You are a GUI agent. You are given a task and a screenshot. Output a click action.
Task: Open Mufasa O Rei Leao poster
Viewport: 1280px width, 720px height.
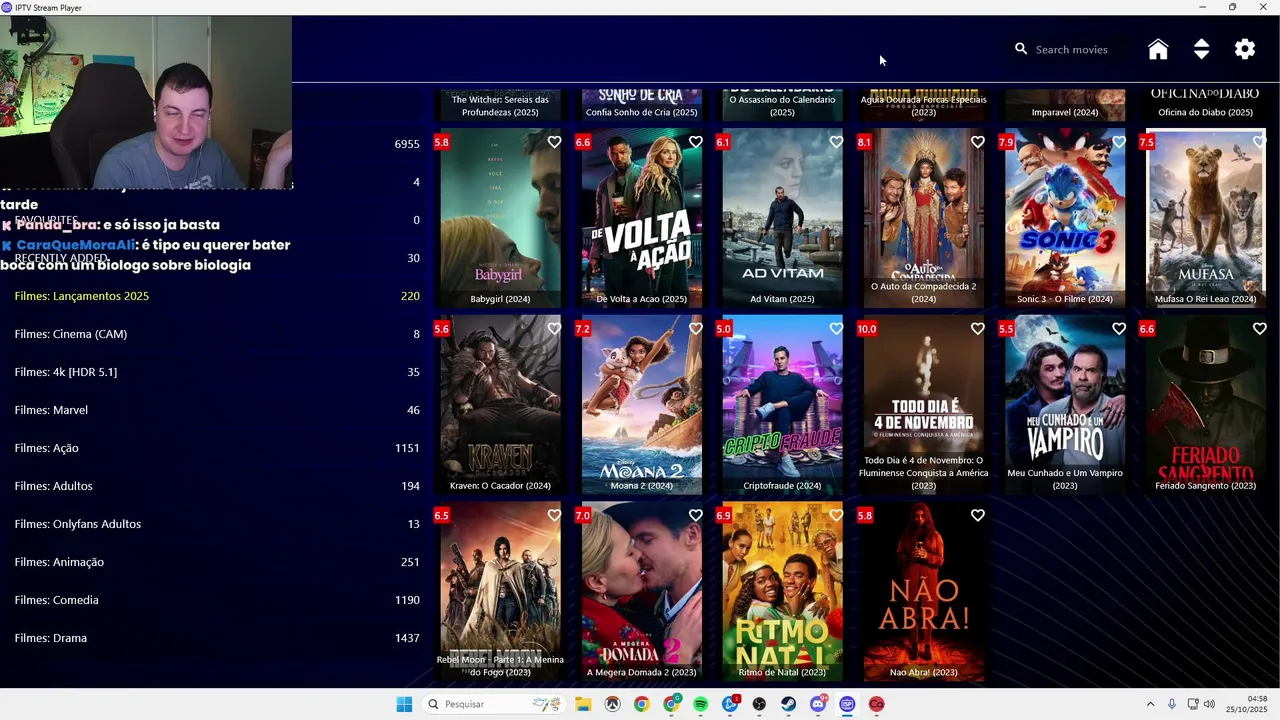point(1205,218)
